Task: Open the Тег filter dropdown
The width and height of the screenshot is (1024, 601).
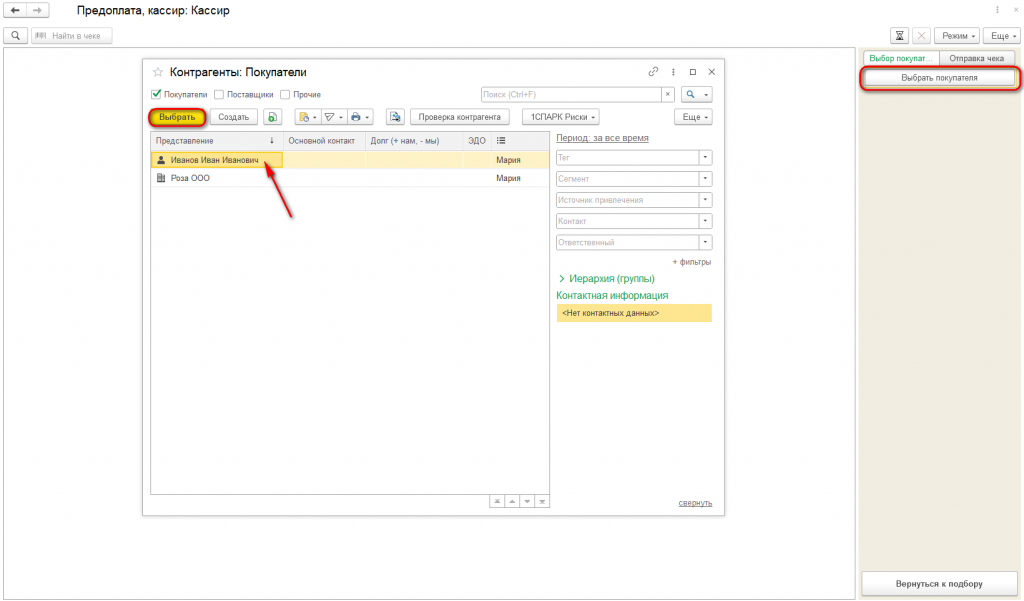Action: tap(705, 158)
